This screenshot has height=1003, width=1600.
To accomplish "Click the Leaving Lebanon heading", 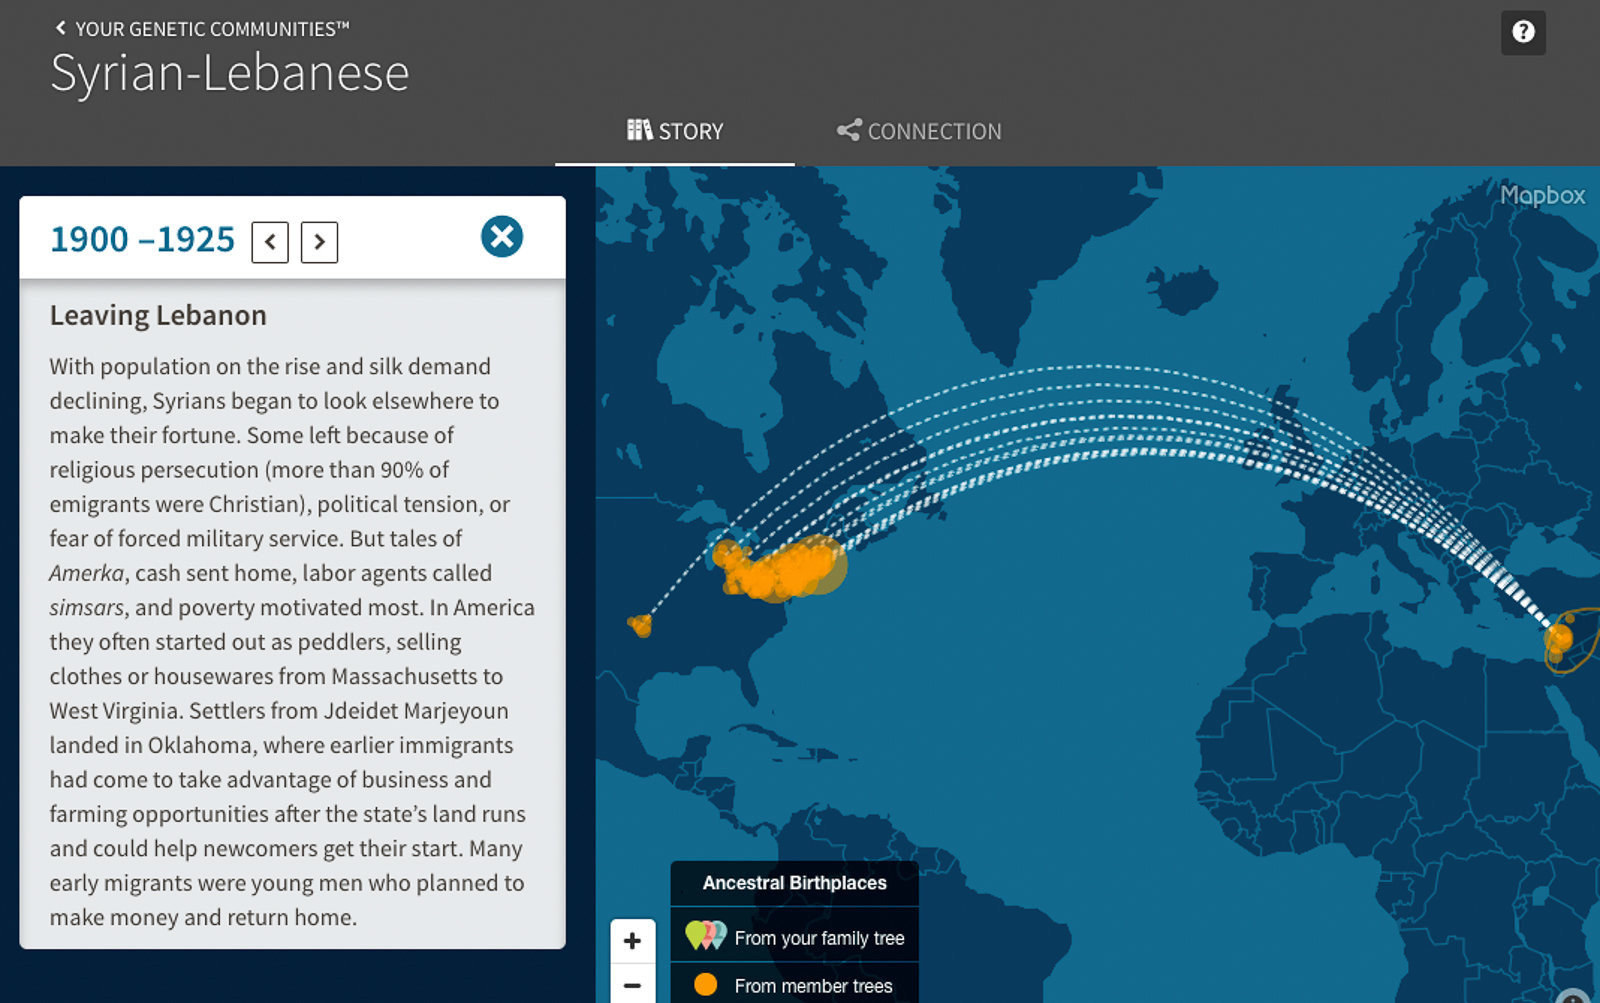I will (x=158, y=315).
